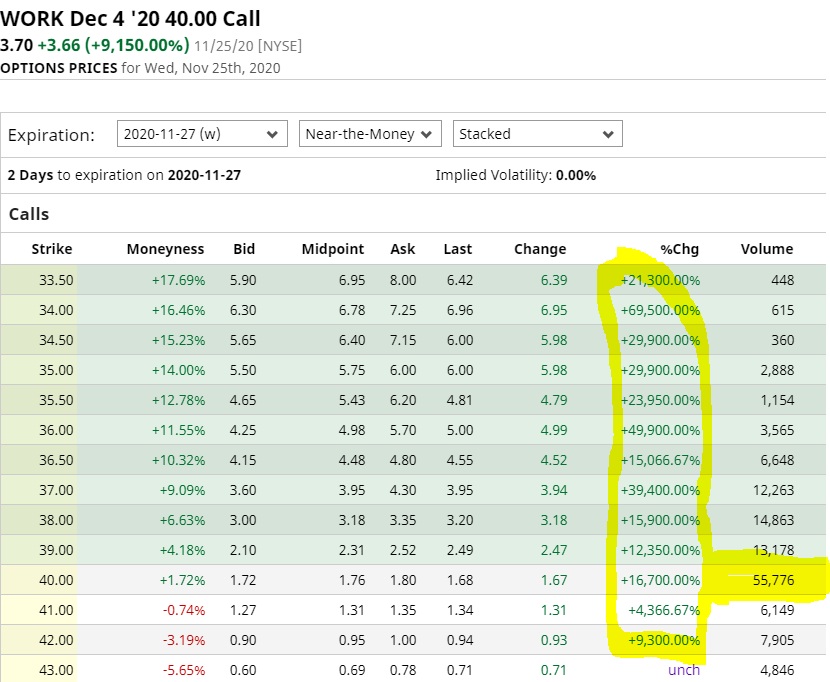Expand the Near-the-Money filter dropdown

pos(370,134)
